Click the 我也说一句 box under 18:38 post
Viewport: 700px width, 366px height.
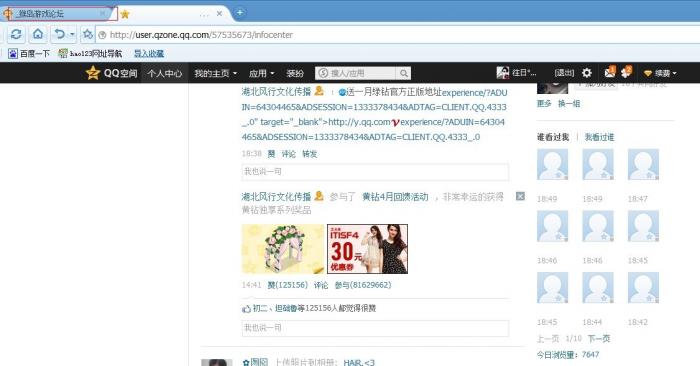coord(375,172)
